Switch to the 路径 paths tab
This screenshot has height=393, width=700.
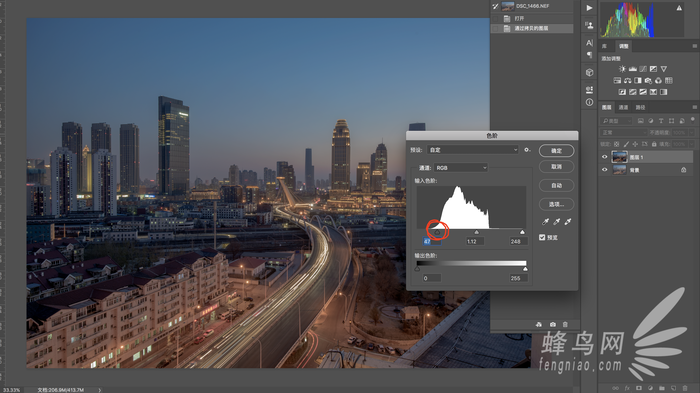(x=640, y=107)
